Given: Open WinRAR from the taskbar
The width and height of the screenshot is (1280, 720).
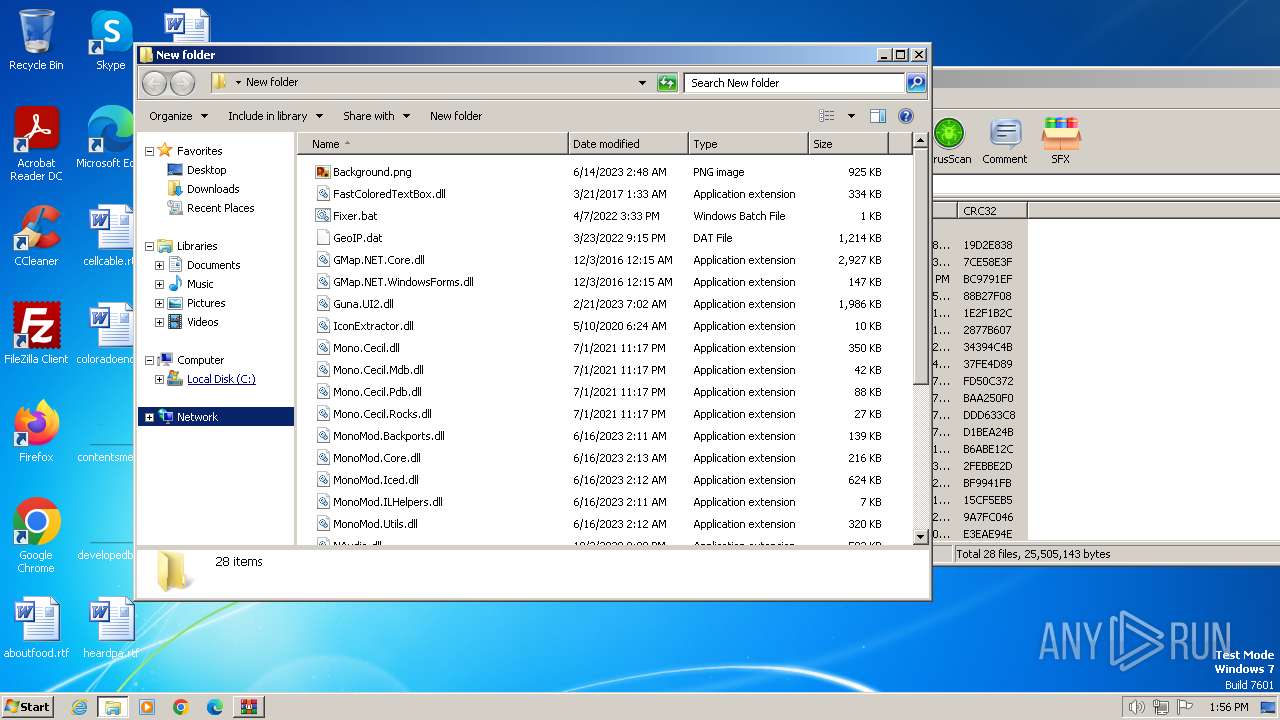Looking at the screenshot, I should click(248, 707).
